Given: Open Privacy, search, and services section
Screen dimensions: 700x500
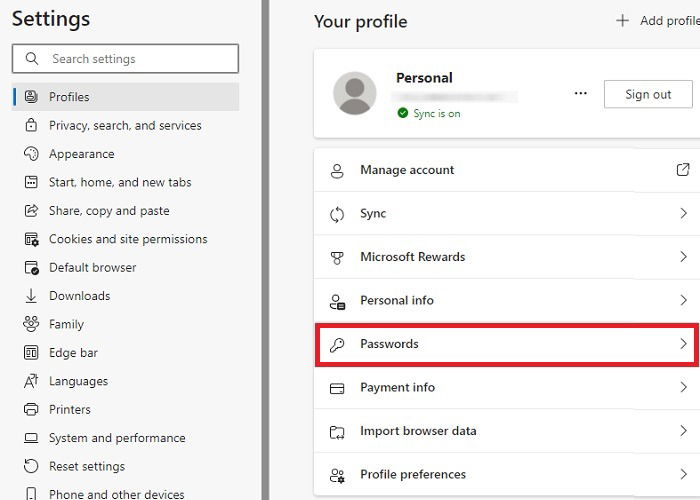Looking at the screenshot, I should (125, 125).
